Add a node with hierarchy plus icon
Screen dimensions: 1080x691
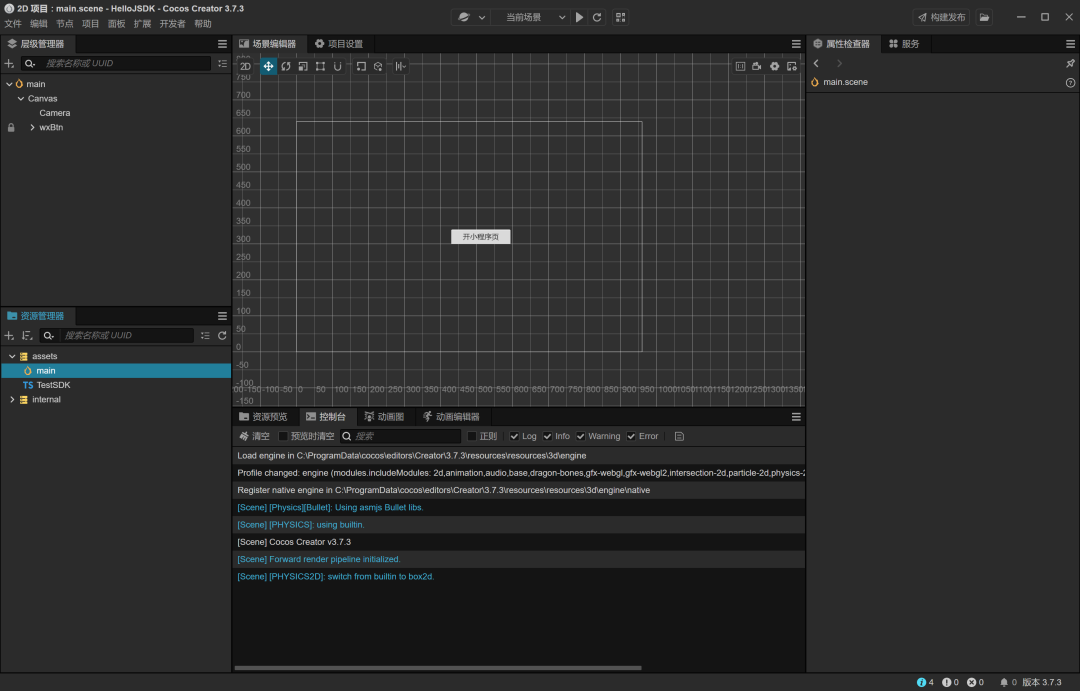[9, 63]
